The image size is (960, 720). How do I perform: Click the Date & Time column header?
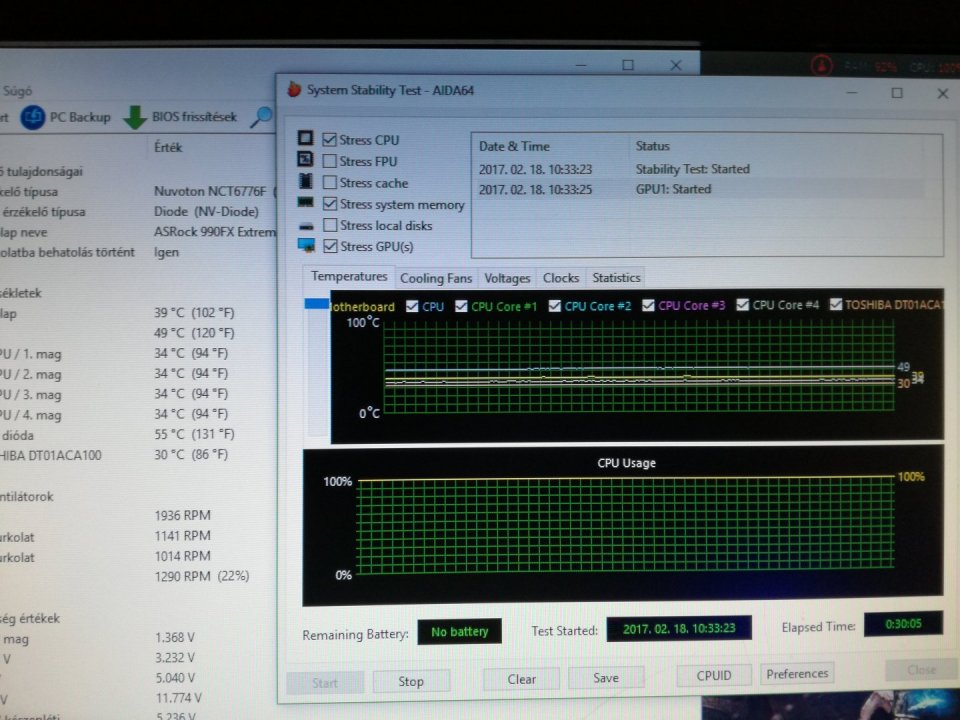514,146
